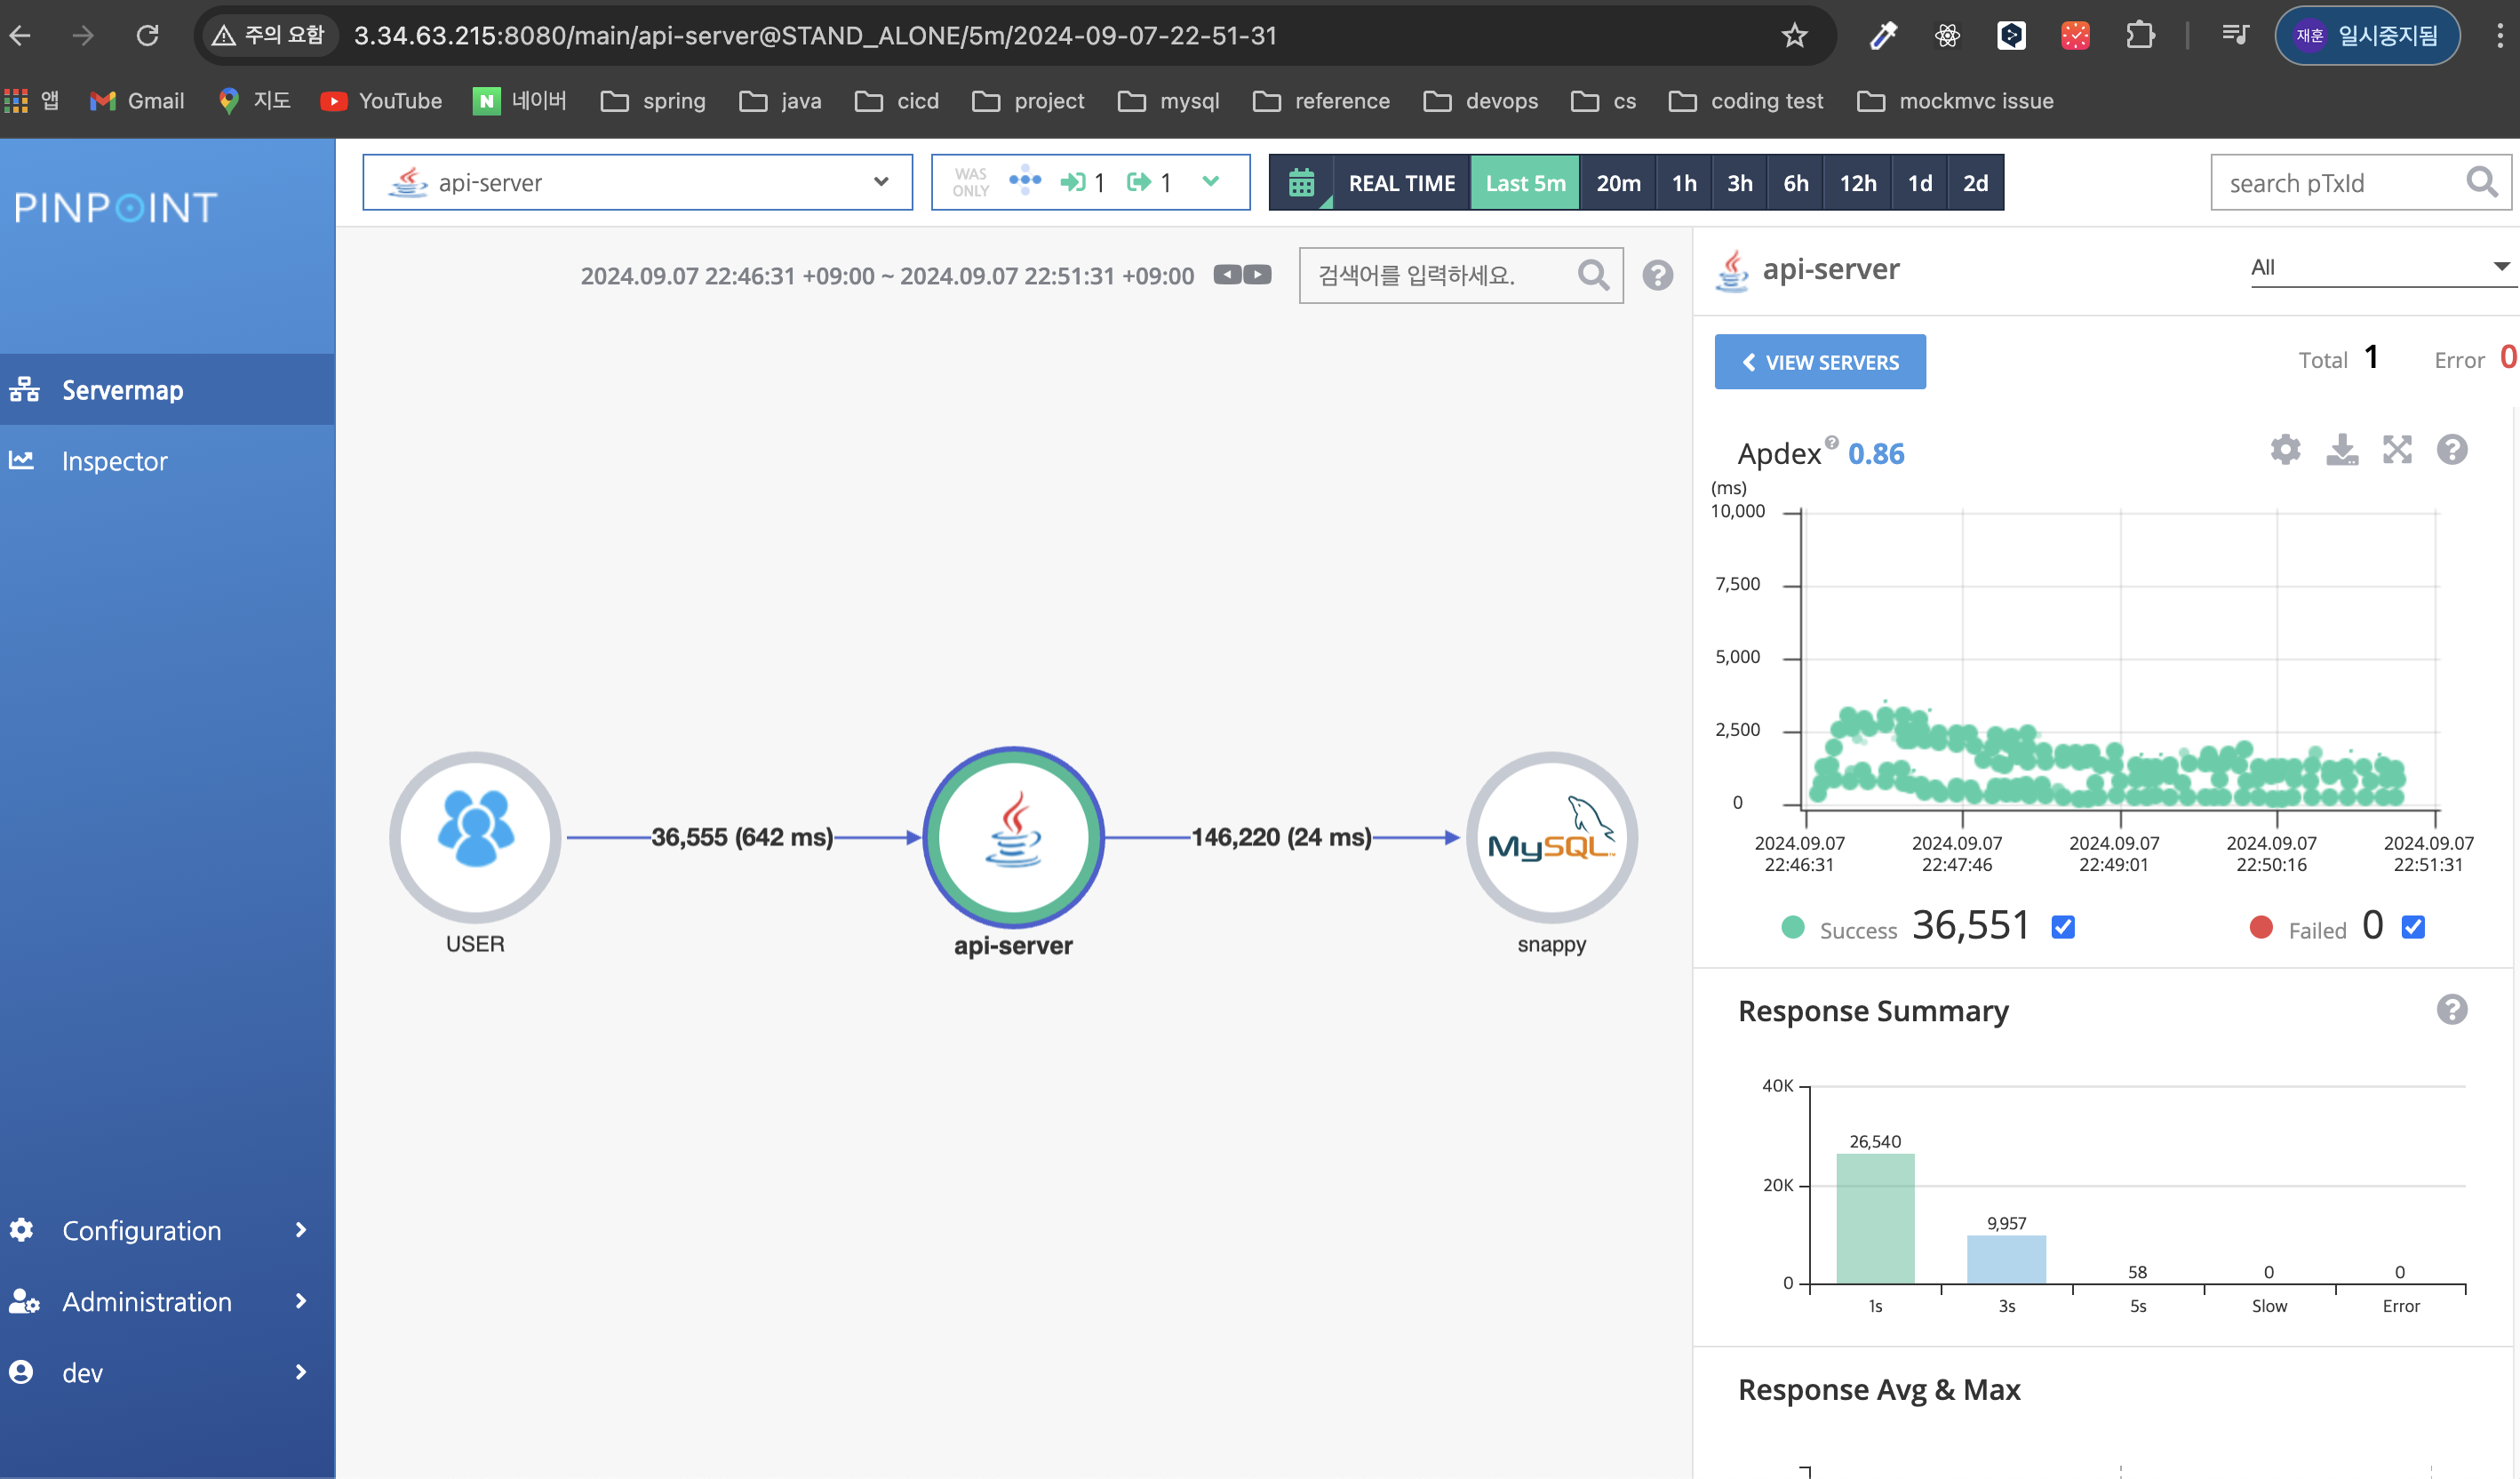Click the VIEW SERVERS button
Viewport: 2520px width, 1479px height.
pyautogui.click(x=1819, y=362)
